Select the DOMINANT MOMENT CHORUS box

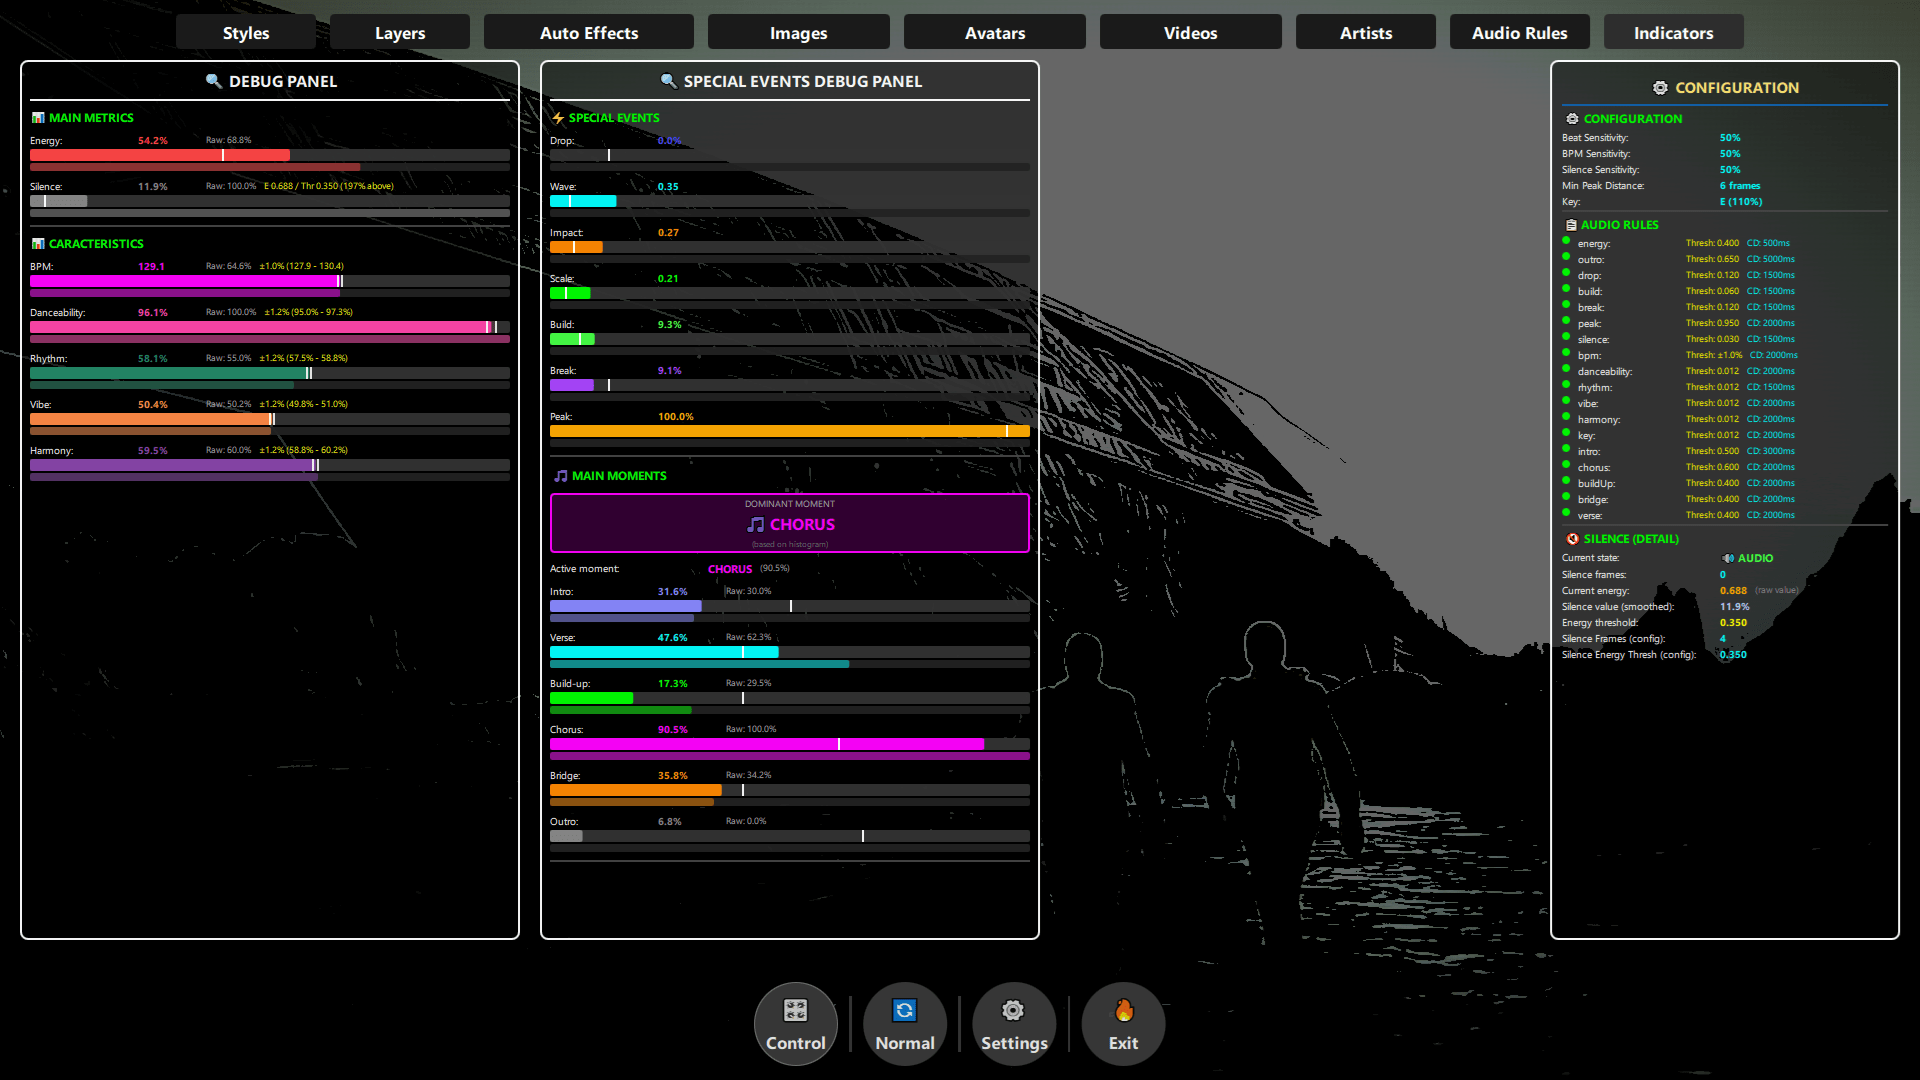click(x=790, y=523)
